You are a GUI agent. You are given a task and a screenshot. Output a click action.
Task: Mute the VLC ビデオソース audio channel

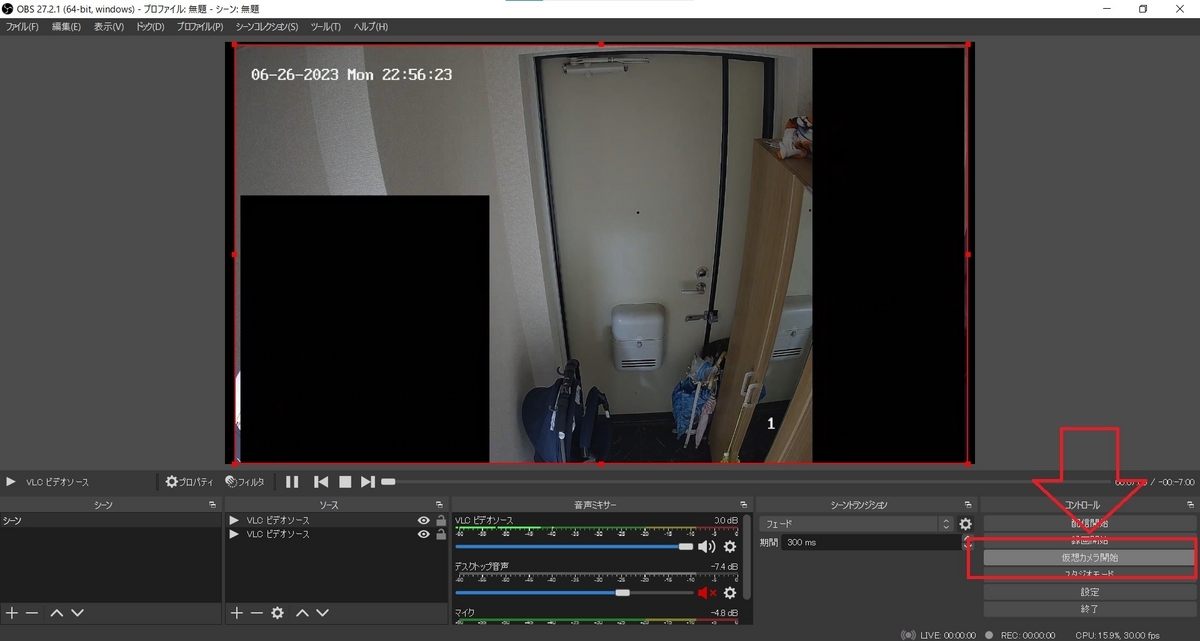coord(707,547)
